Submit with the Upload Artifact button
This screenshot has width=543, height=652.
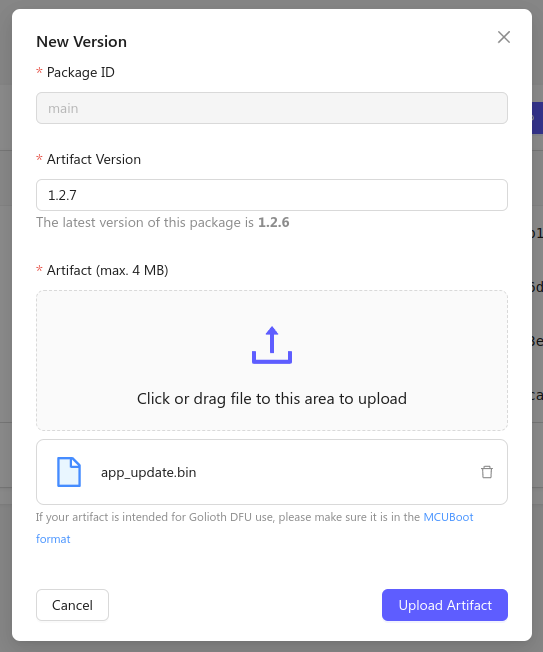point(445,605)
